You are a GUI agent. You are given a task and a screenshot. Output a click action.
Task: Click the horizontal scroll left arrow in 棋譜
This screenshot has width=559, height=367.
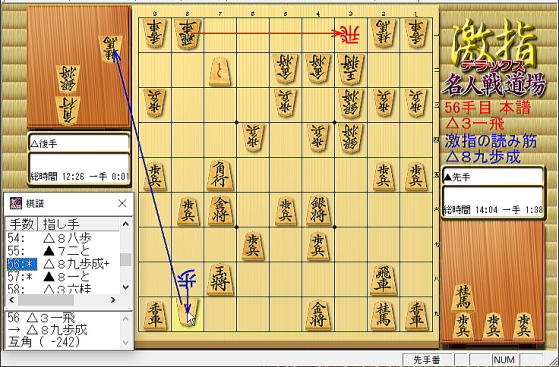pos(12,300)
